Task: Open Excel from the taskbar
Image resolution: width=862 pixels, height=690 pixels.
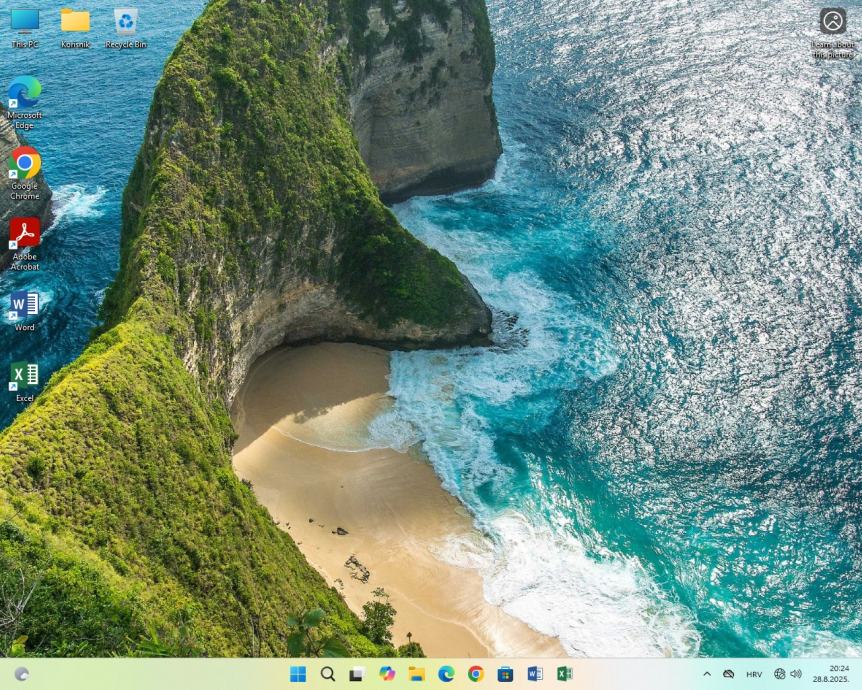Action: point(564,674)
